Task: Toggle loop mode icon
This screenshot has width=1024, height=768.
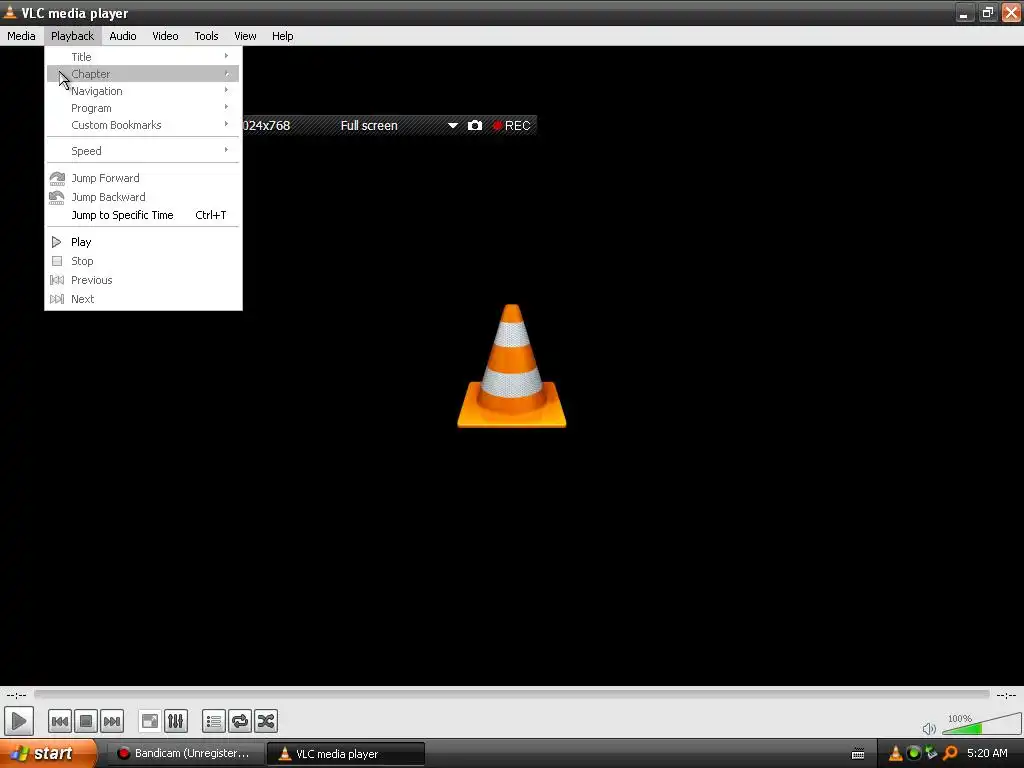Action: click(x=240, y=722)
